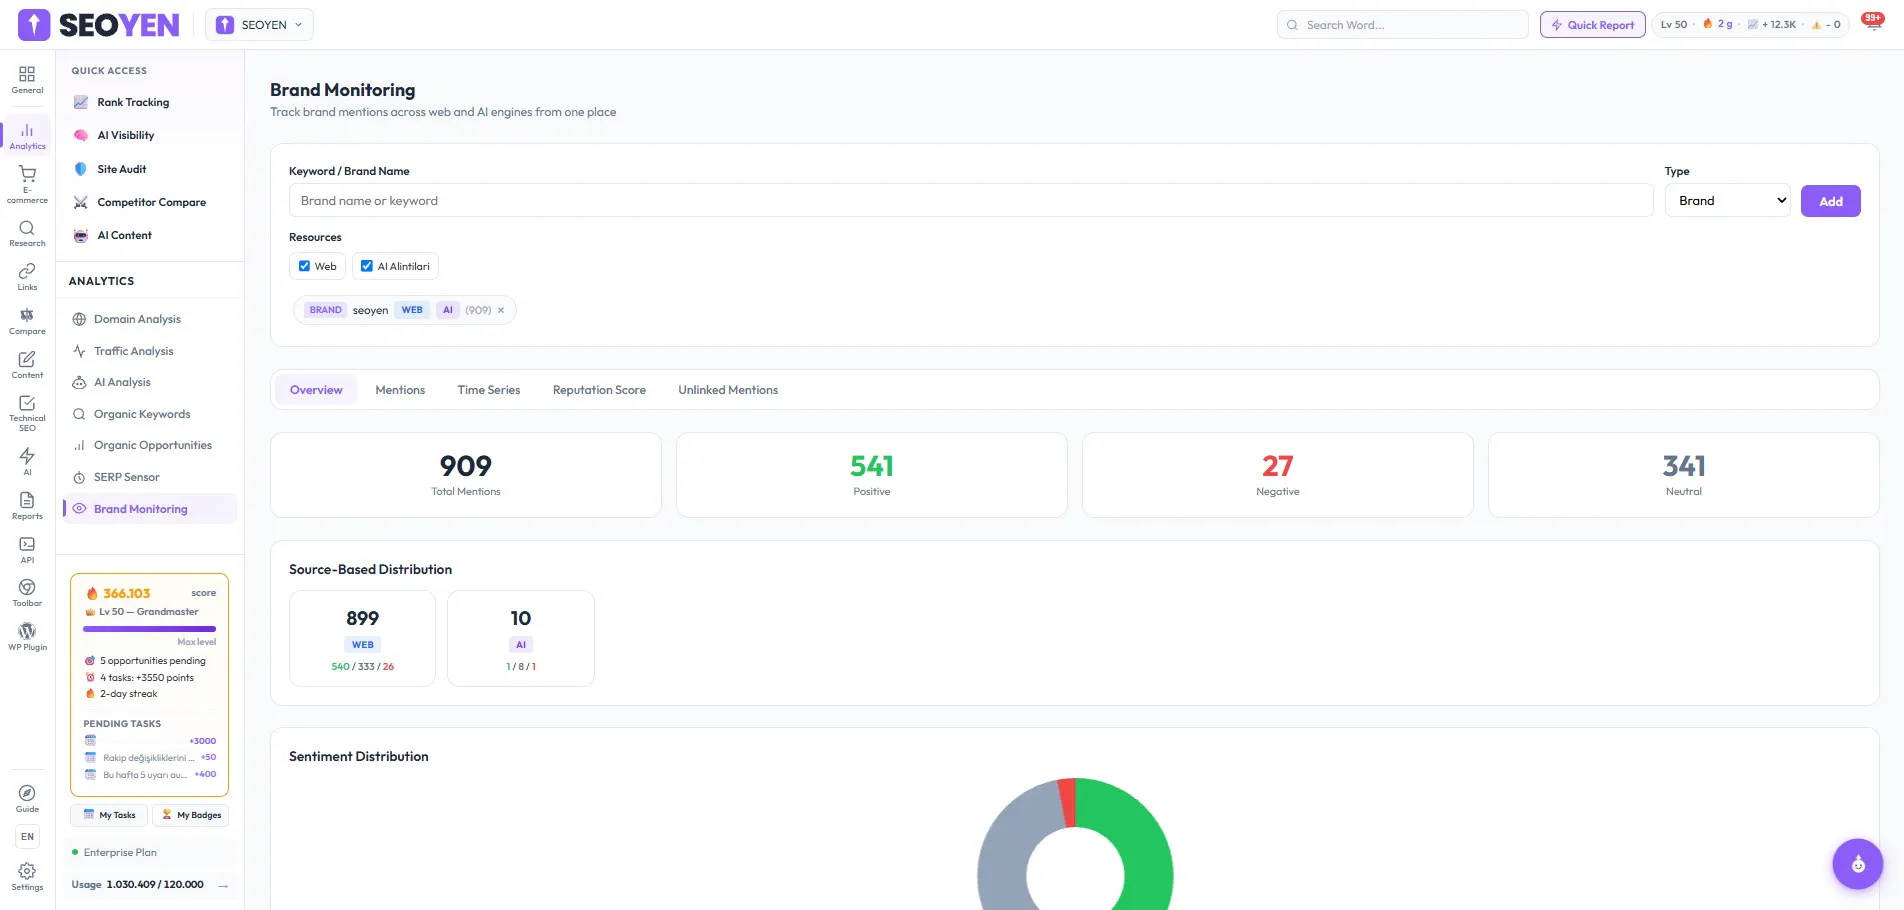This screenshot has width=1904, height=910.
Task: Open SERP Sensor in Analytics menu
Action: pos(150,477)
